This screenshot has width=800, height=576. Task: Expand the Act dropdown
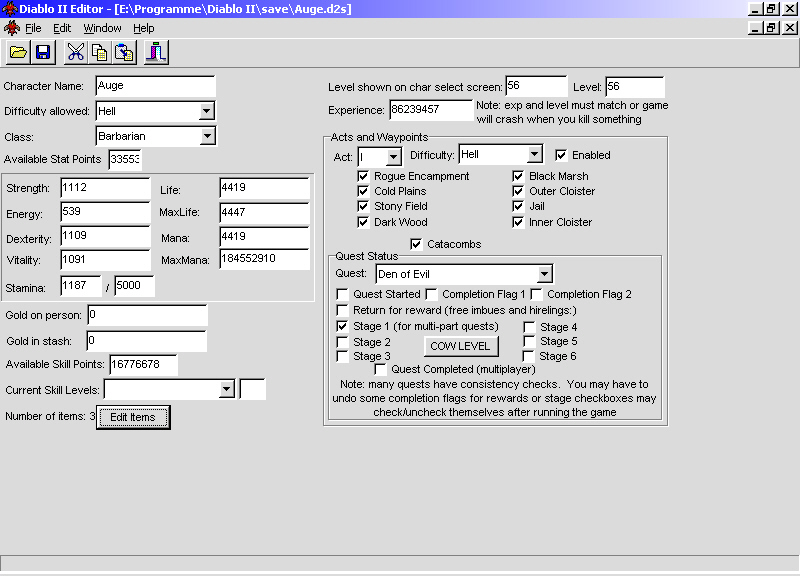(x=393, y=157)
